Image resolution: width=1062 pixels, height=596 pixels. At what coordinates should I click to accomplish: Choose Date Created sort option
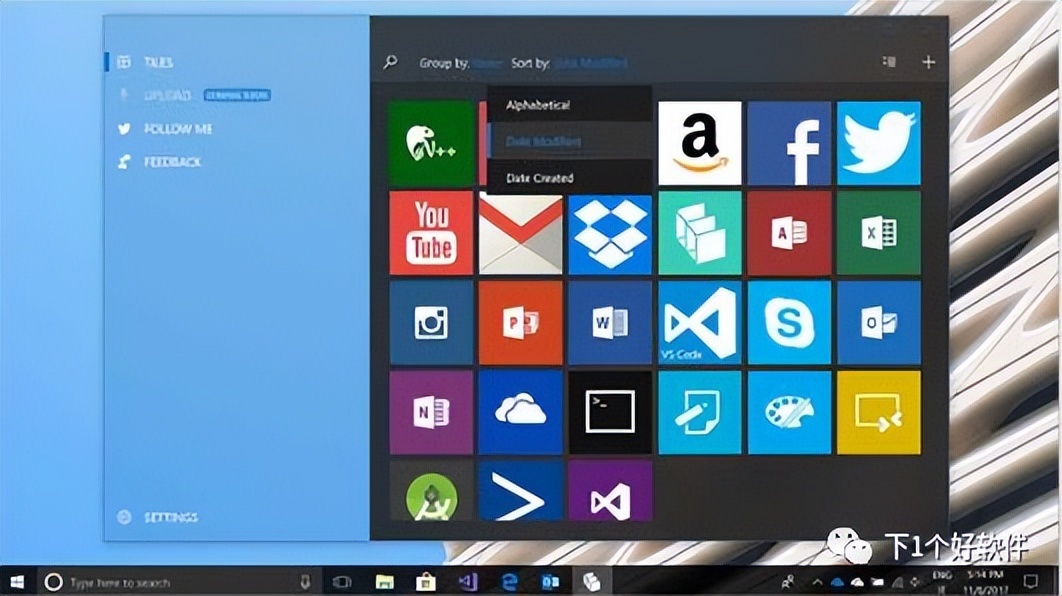click(570, 177)
